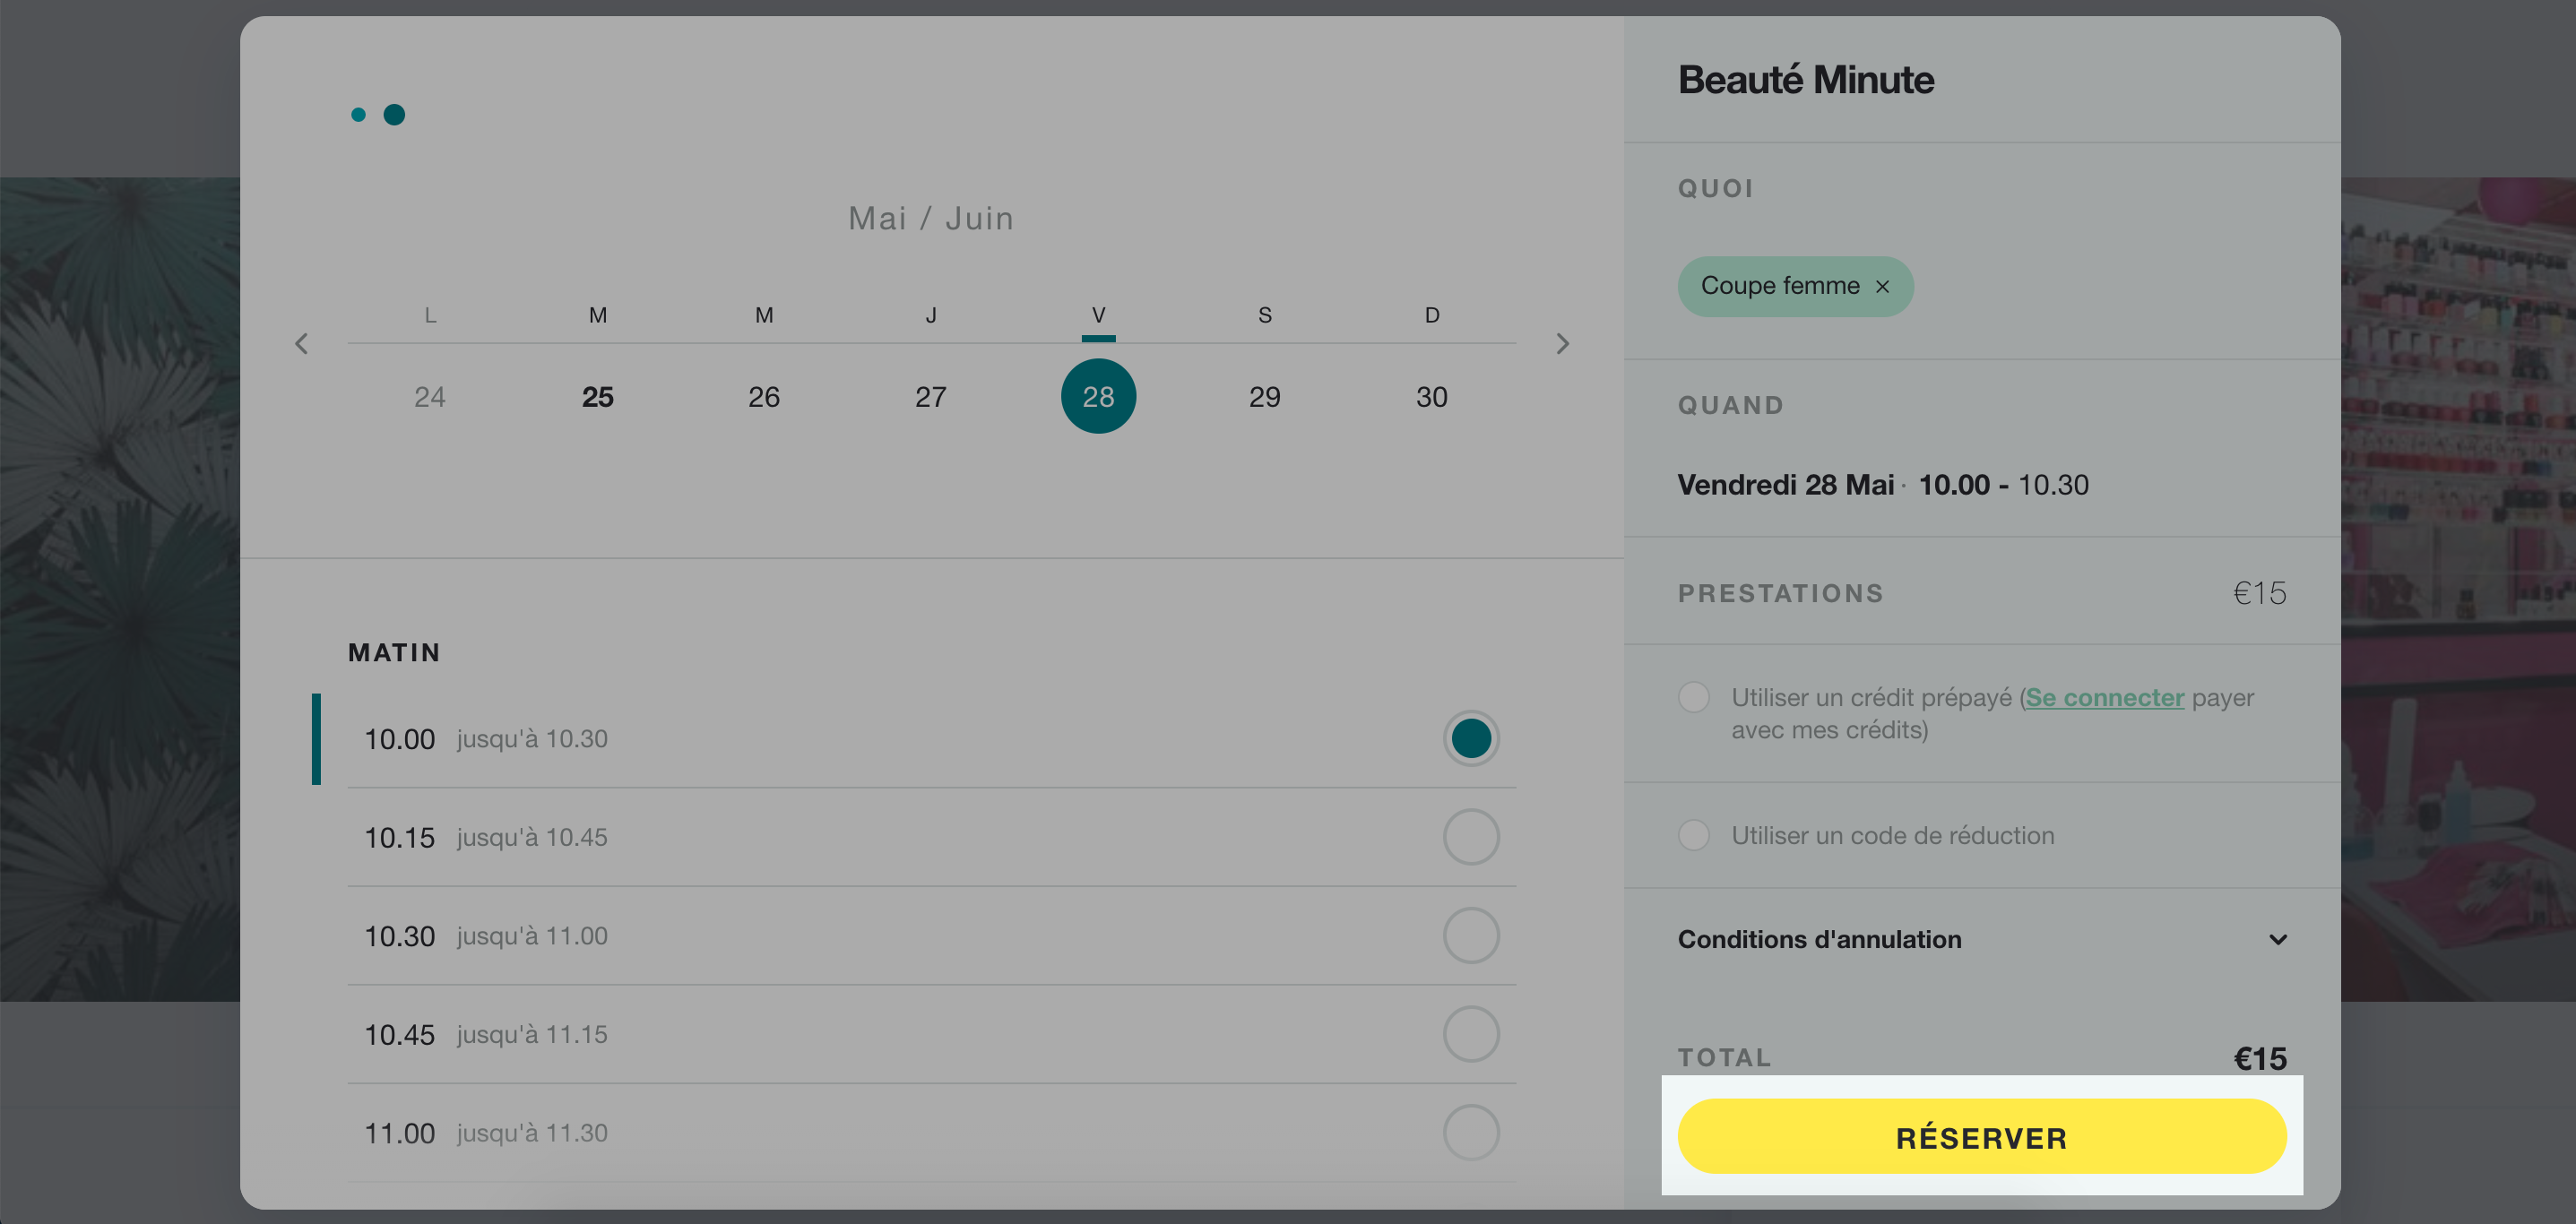This screenshot has width=2576, height=1224.
Task: Choose the 10.30 jusqu'à 11.00 slot
Action: pos(931,936)
